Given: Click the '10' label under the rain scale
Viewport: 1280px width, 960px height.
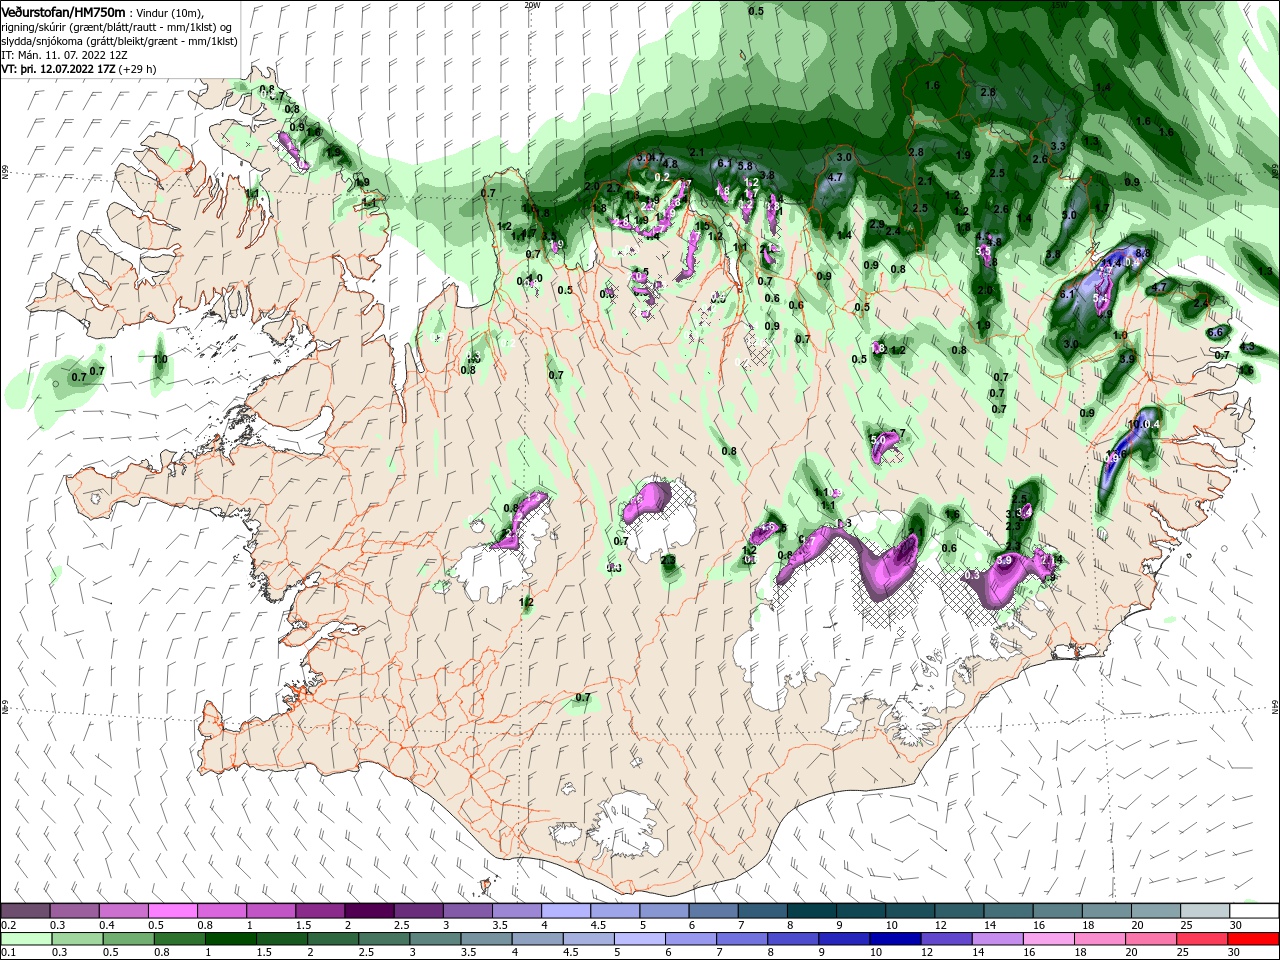Looking at the screenshot, I should click(x=875, y=953).
